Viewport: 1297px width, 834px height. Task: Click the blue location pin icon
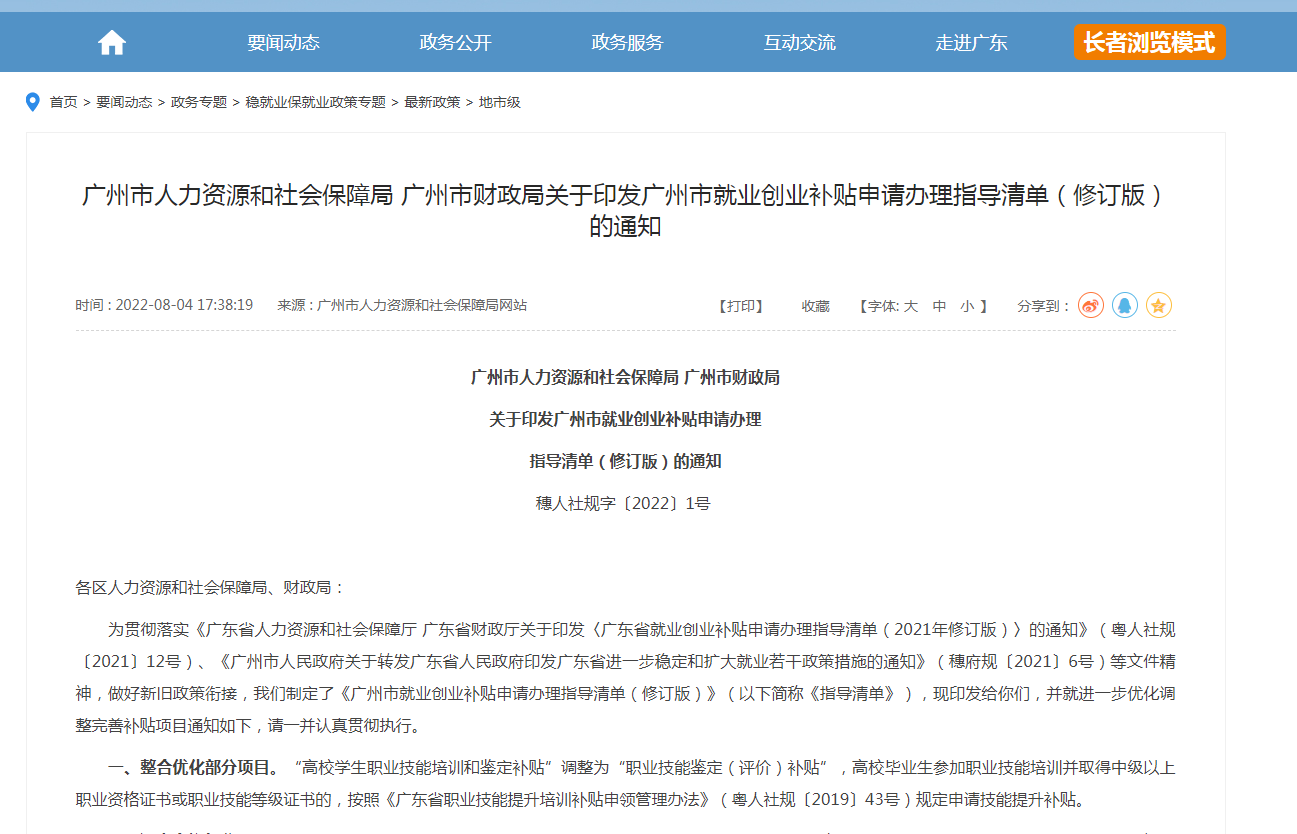[33, 102]
